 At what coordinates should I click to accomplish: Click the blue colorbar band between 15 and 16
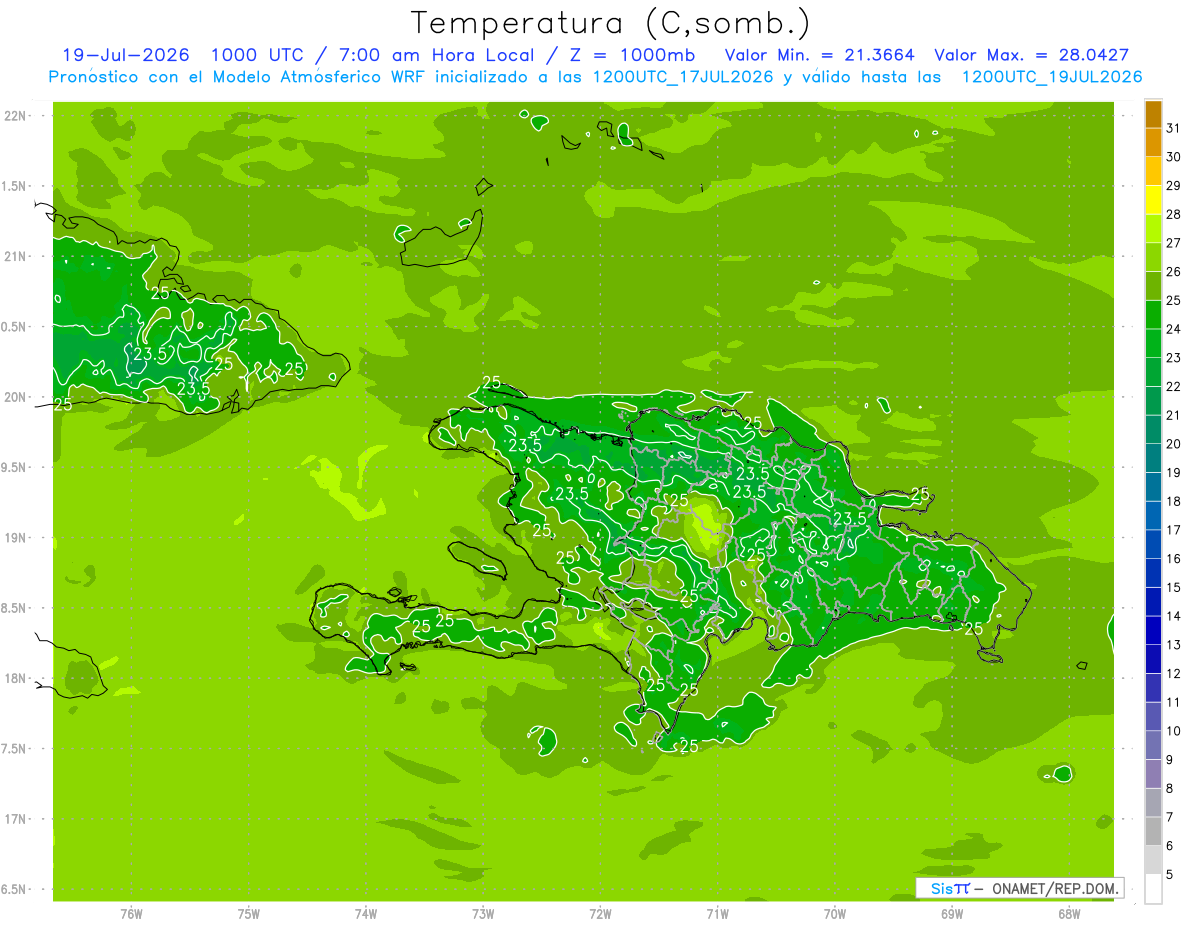click(x=1153, y=573)
